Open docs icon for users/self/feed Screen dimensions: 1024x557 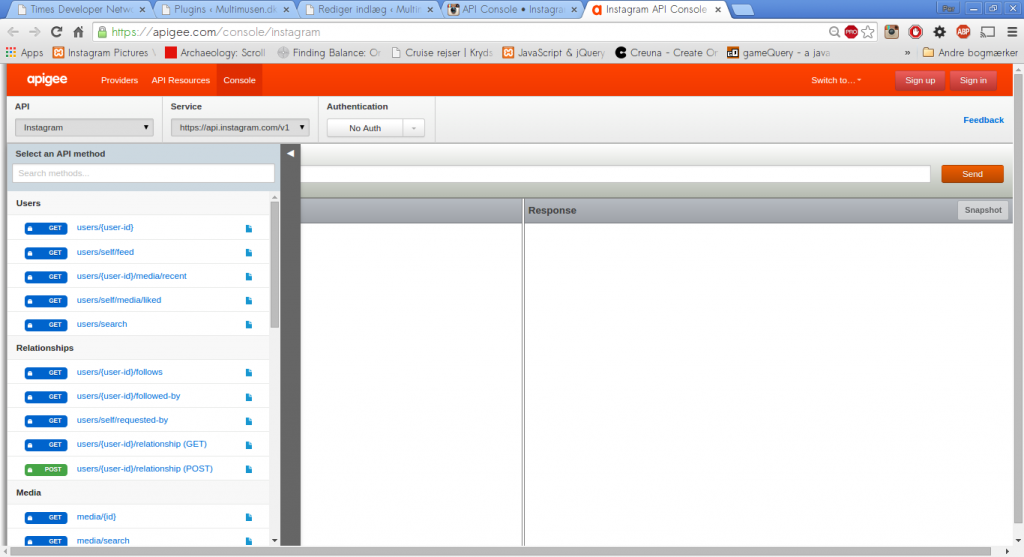[x=249, y=253]
